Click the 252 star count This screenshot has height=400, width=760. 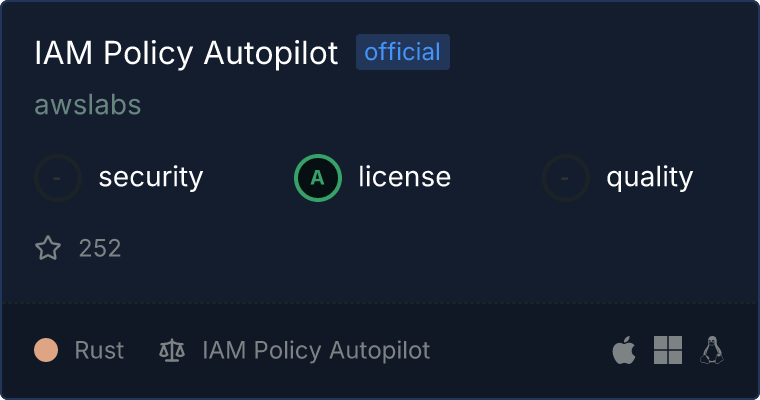pyautogui.click(x=100, y=248)
